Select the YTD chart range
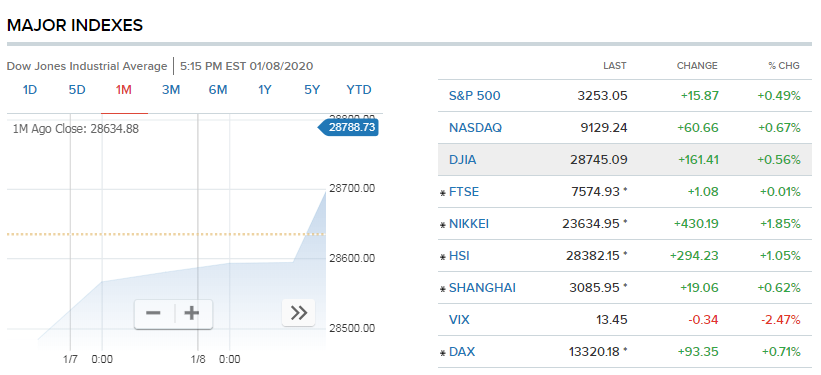The height and width of the screenshot is (375, 821). (x=359, y=90)
